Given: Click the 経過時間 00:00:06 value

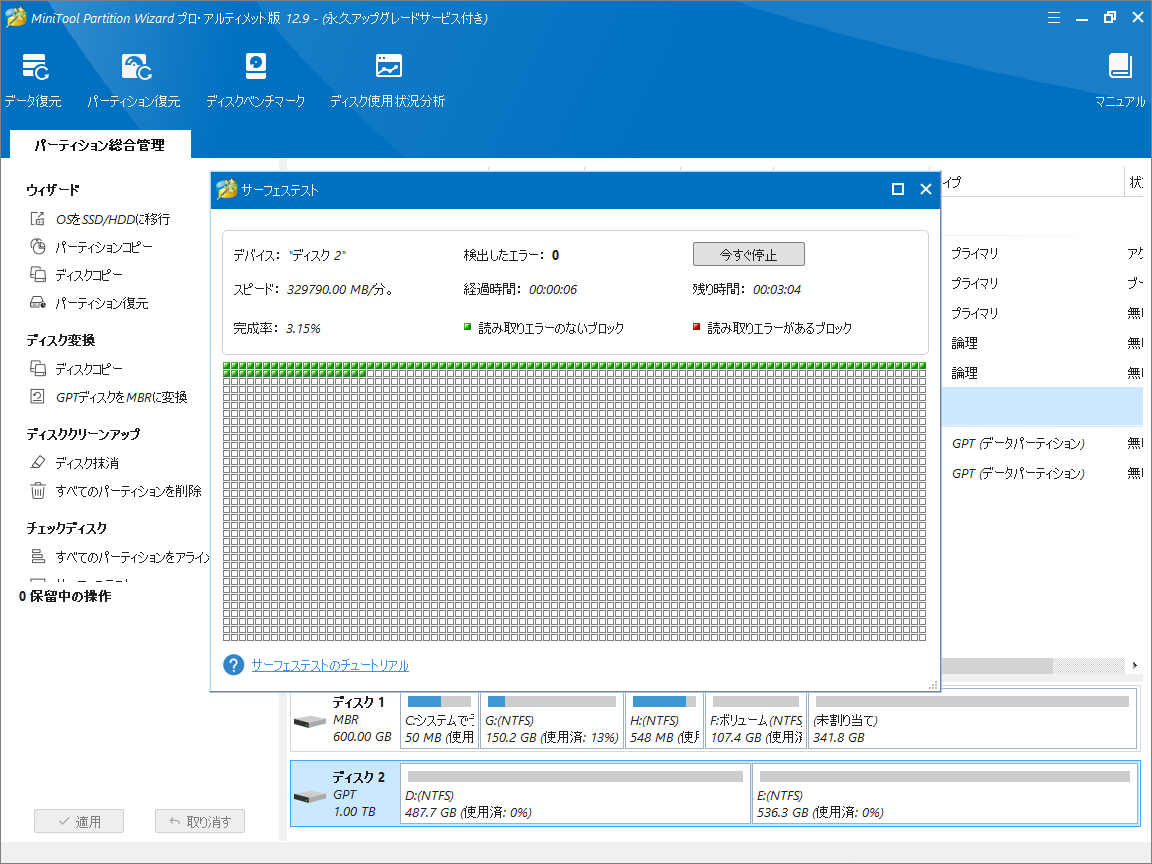Looking at the screenshot, I should coord(552,289).
